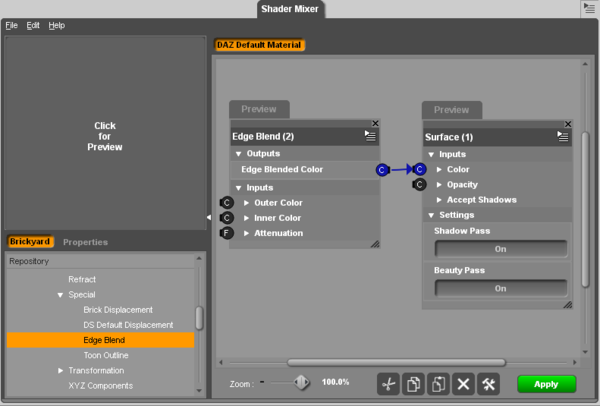The width and height of the screenshot is (600, 406).
Task: Toggle Beauty Pass On button
Action: [x=501, y=289]
